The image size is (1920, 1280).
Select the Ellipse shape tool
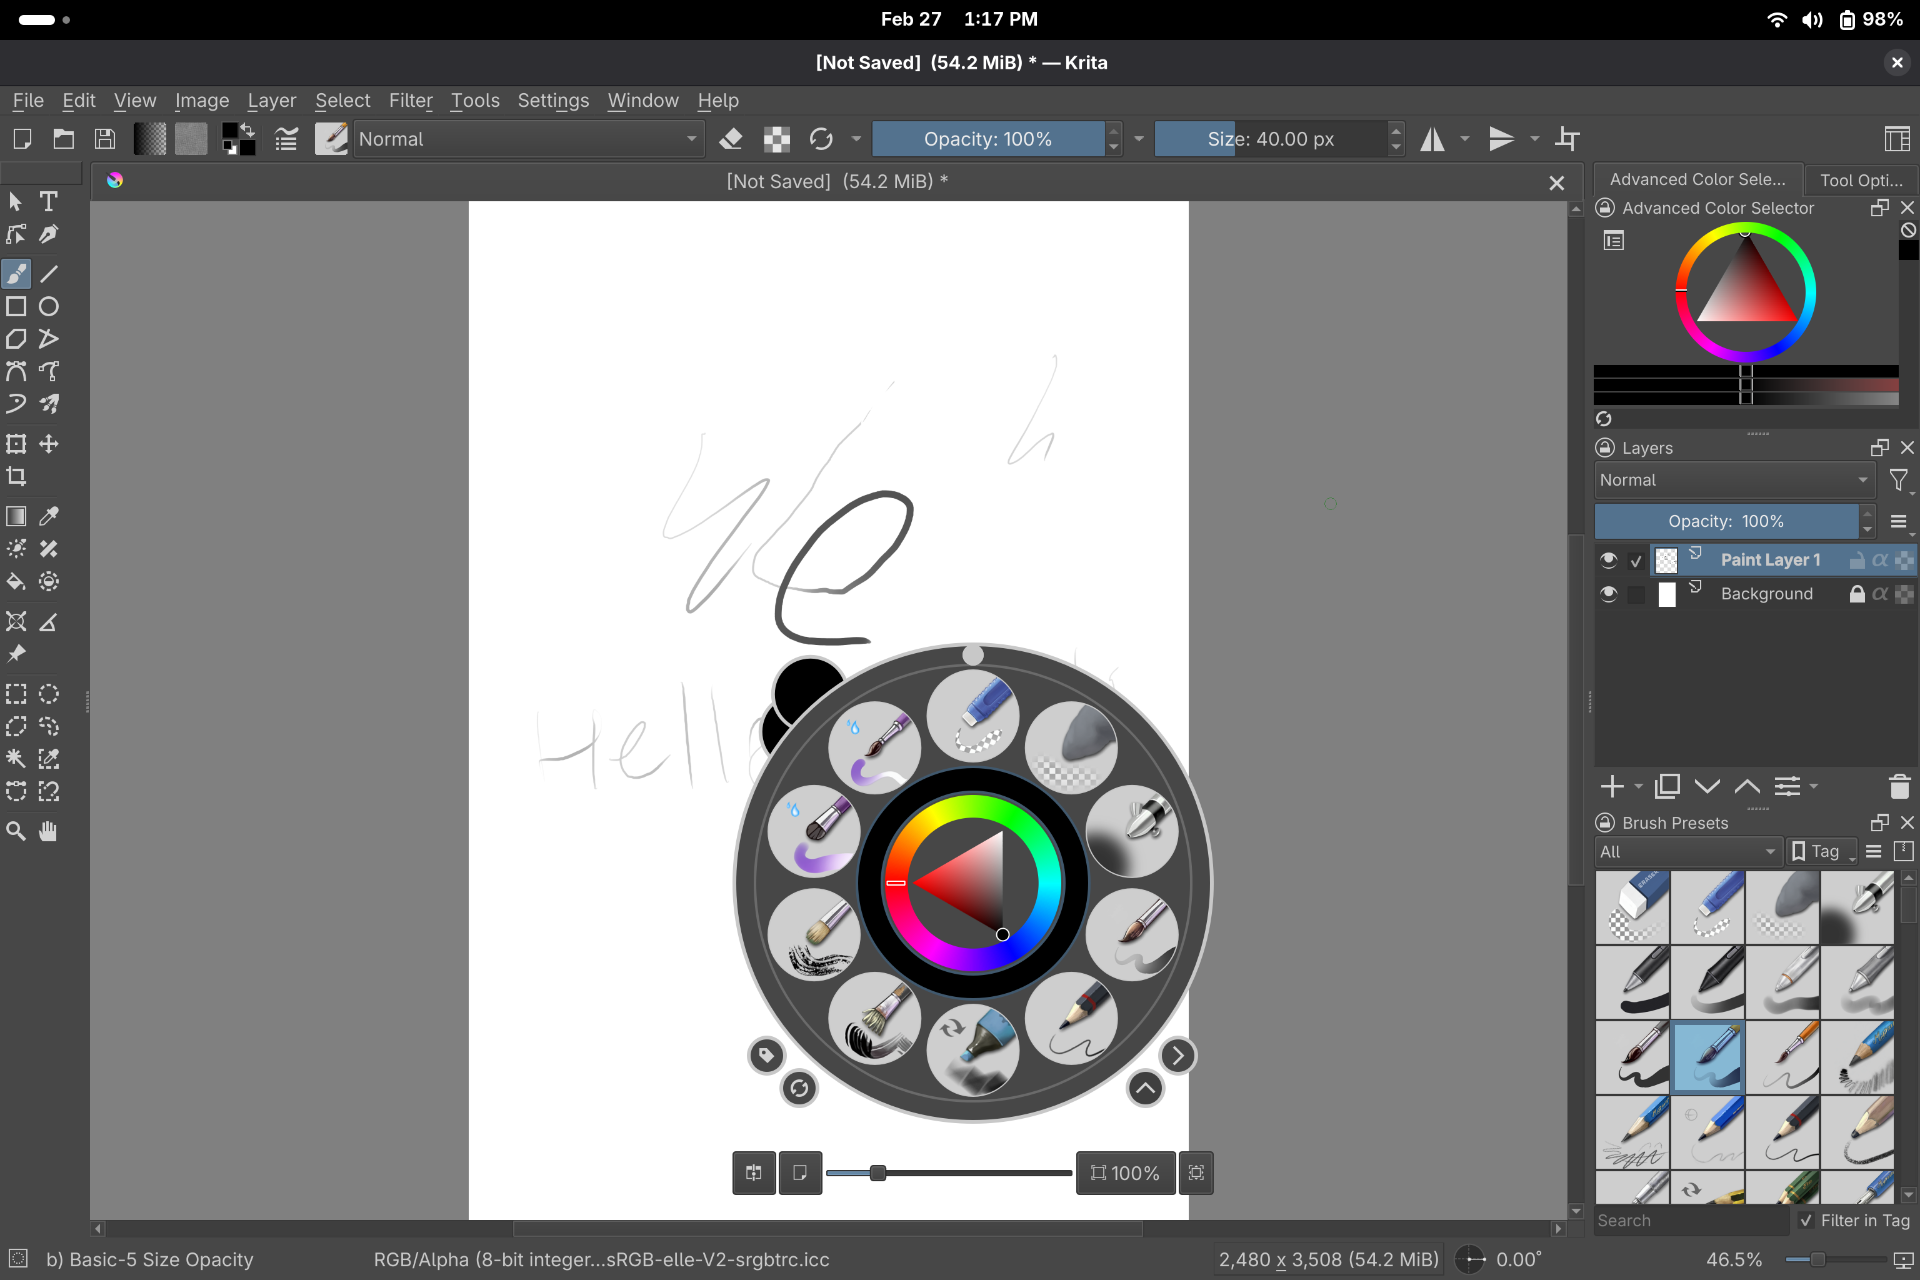click(48, 307)
